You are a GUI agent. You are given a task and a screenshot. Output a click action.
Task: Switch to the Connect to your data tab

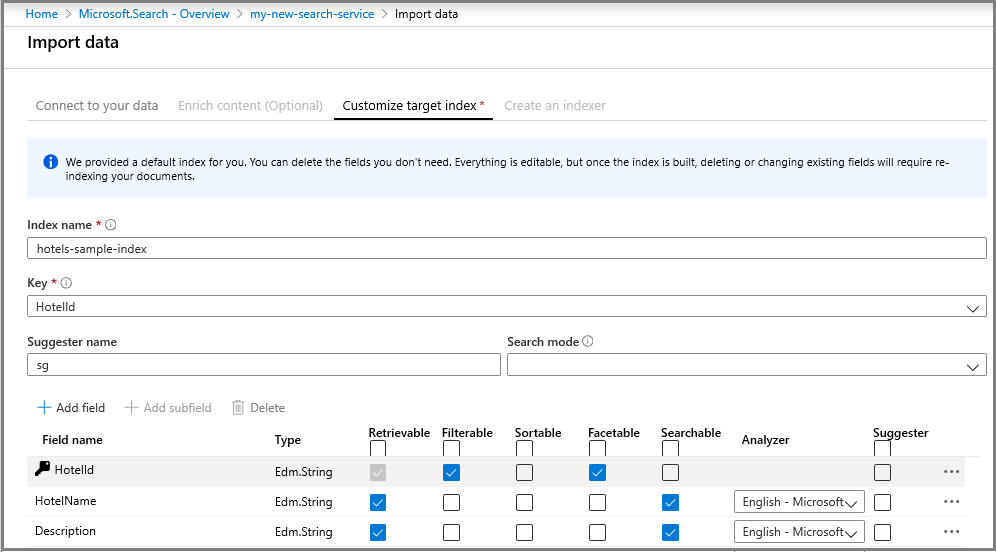pos(97,106)
